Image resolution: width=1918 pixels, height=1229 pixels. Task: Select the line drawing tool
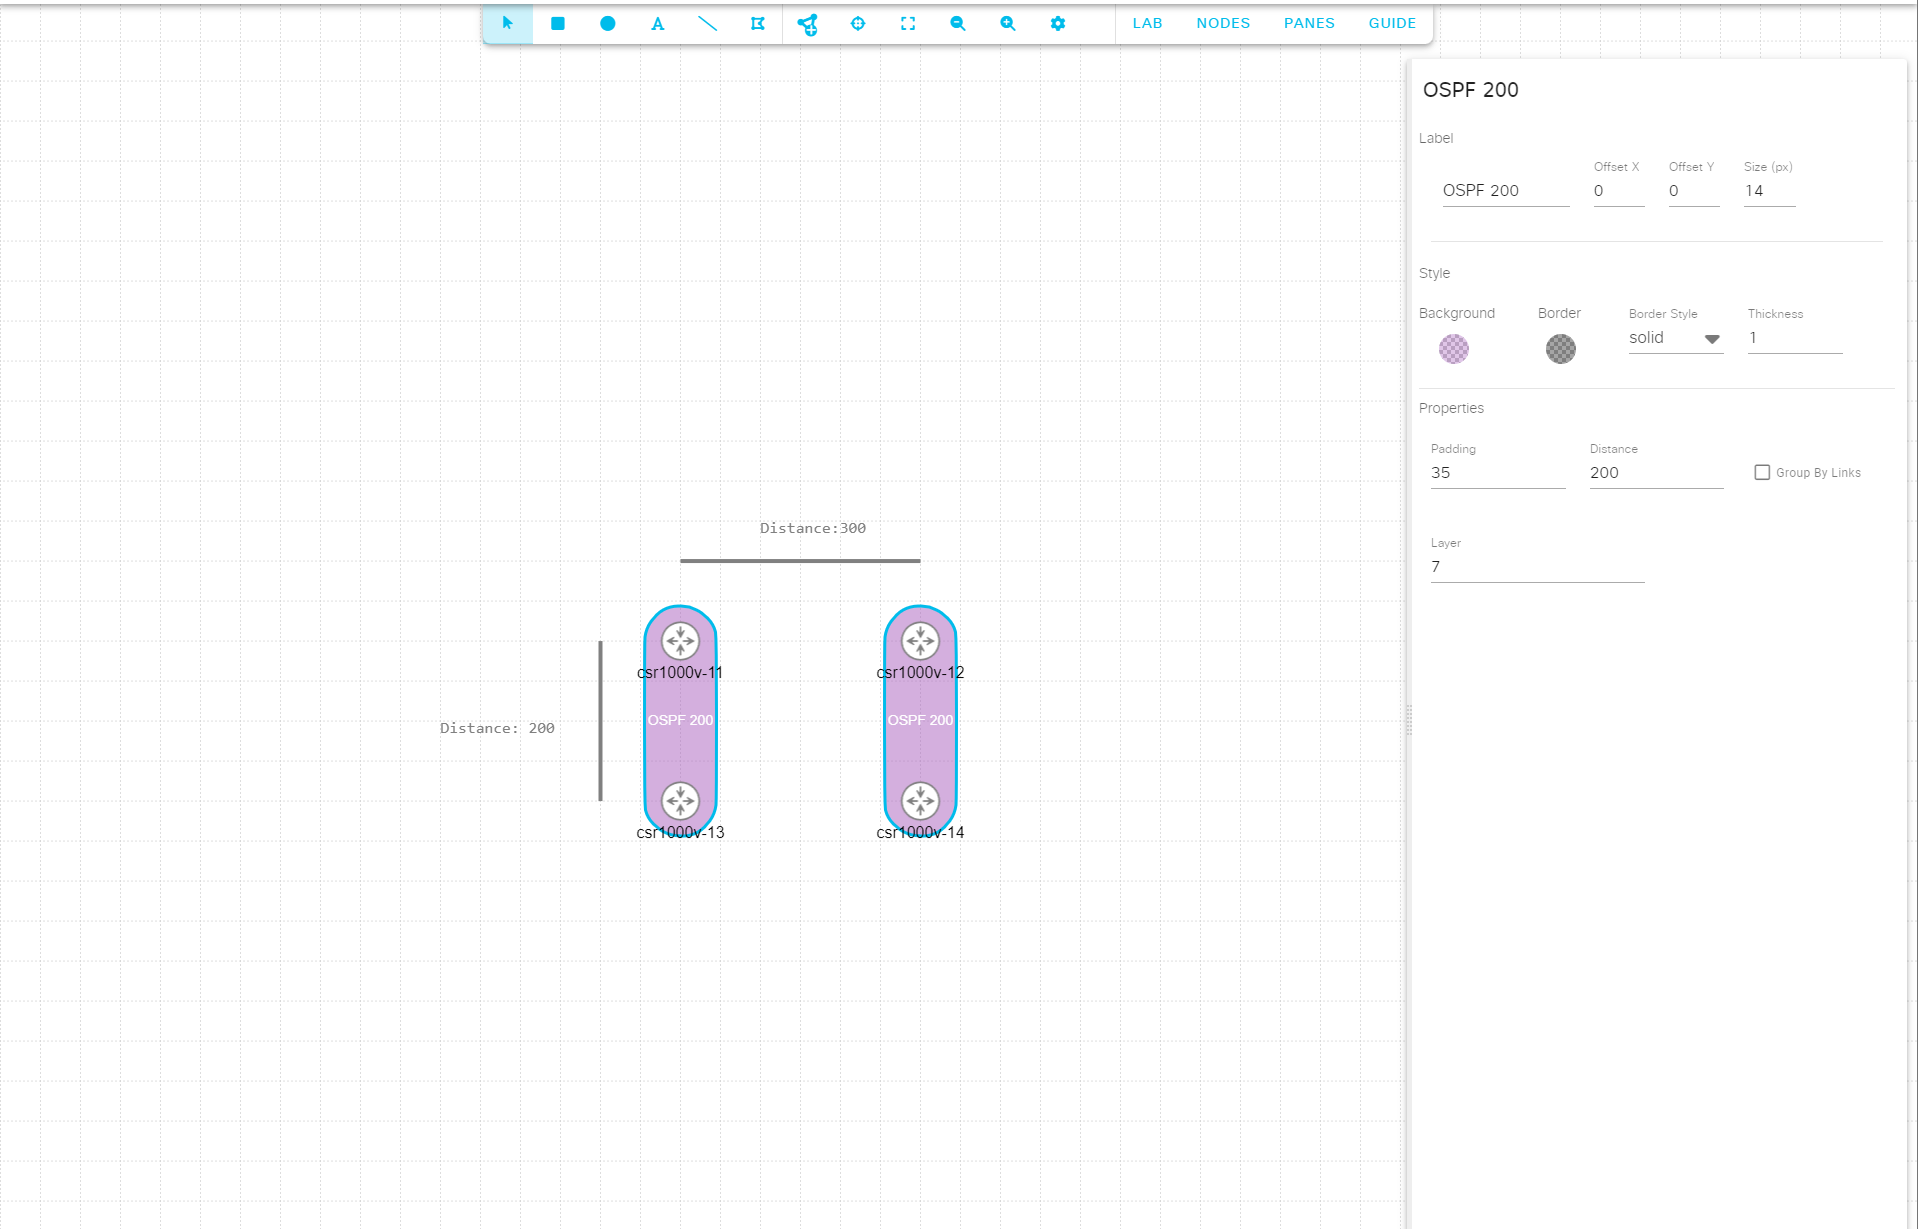[707, 23]
